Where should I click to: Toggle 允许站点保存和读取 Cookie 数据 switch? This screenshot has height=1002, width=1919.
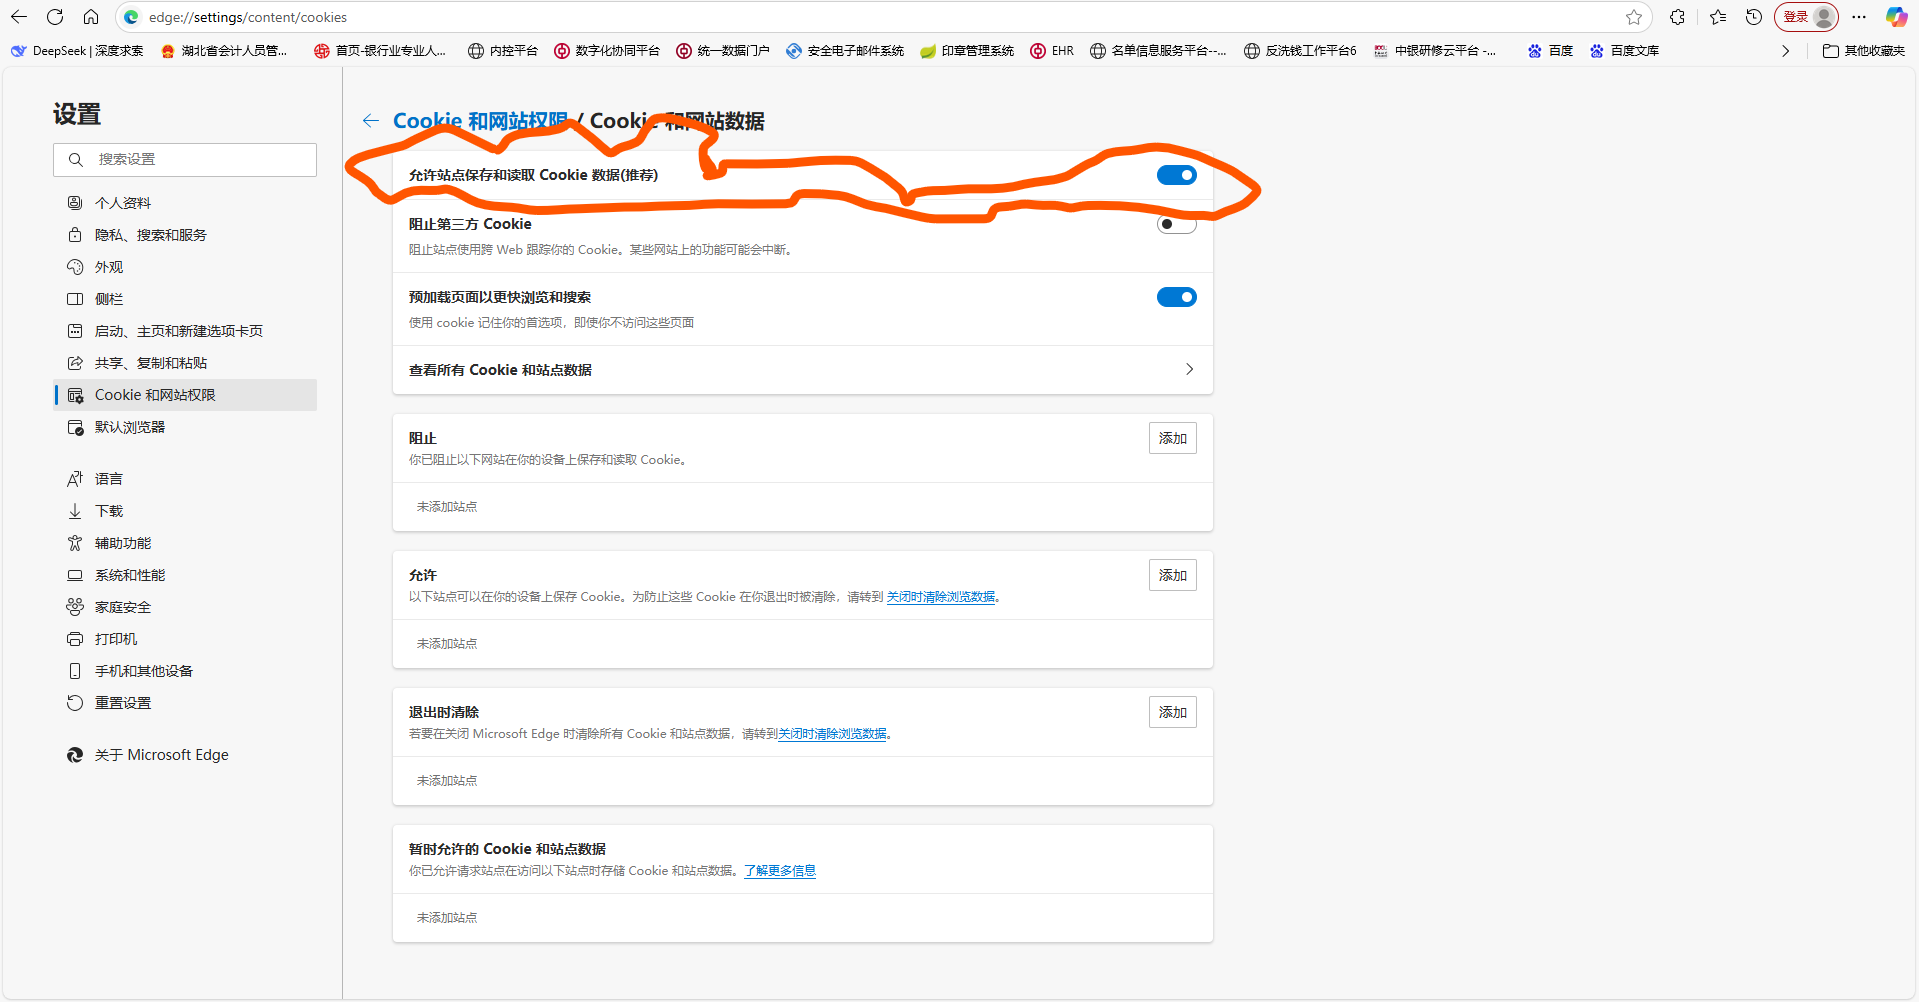[1177, 175]
